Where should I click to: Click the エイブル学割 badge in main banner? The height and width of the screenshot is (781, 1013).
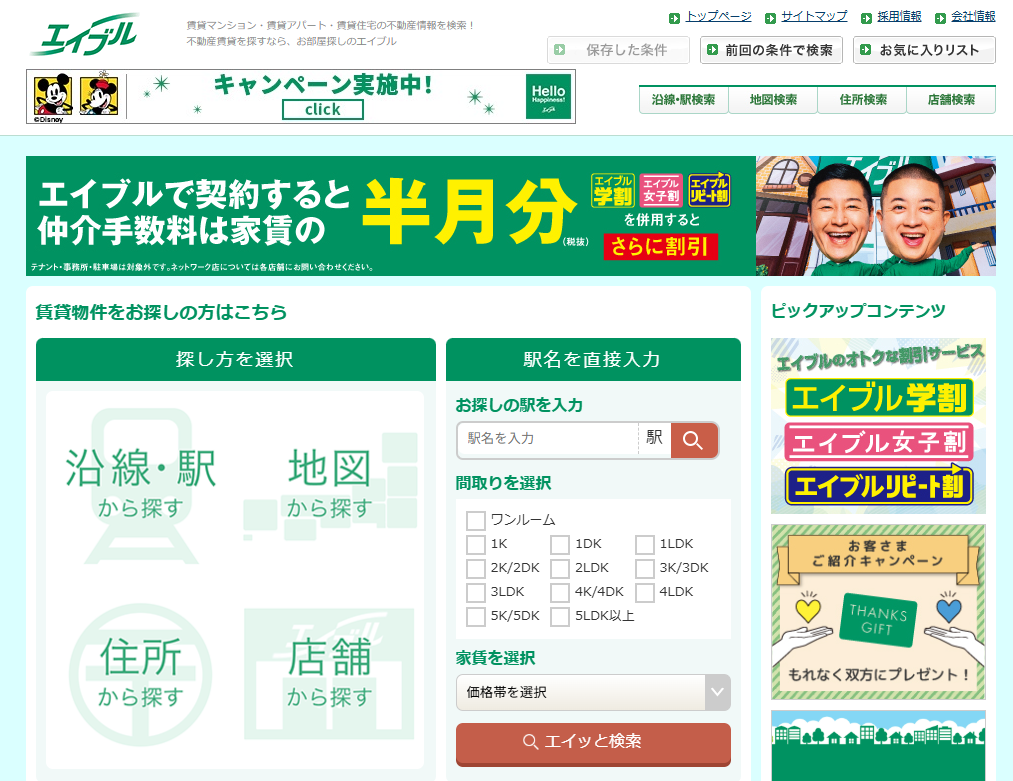(613, 190)
